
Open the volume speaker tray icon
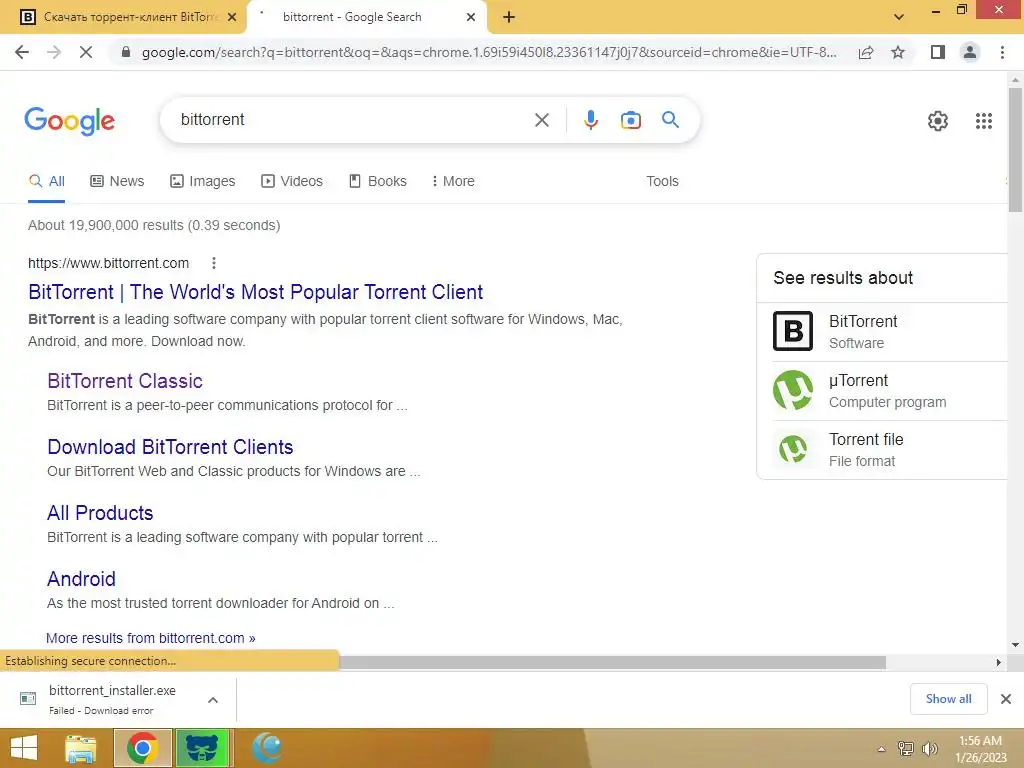(x=929, y=749)
